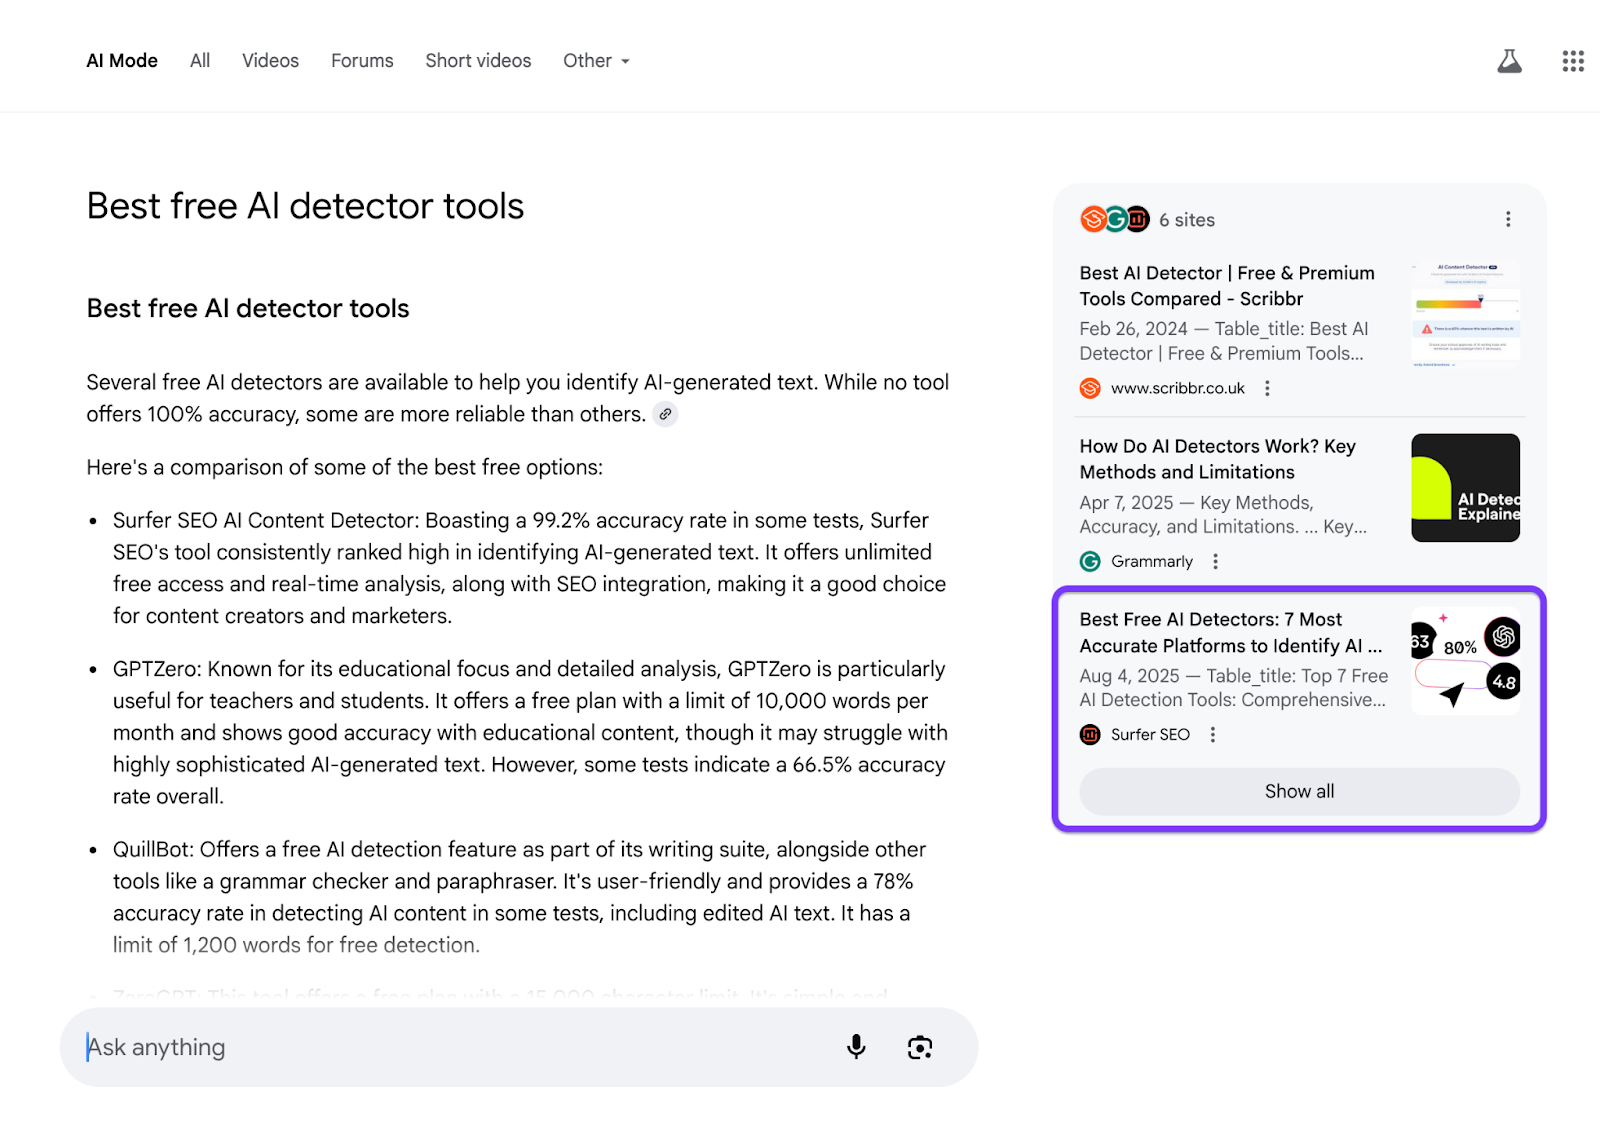Screen dimensions: 1600x1123
Task: Click the microphone voice search icon
Action: pyautogui.click(x=856, y=1047)
